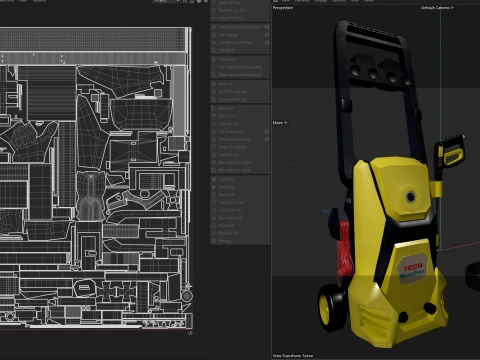Convert Boundary to Circle
The height and width of the screenshot is (360, 480).
[x=240, y=162]
